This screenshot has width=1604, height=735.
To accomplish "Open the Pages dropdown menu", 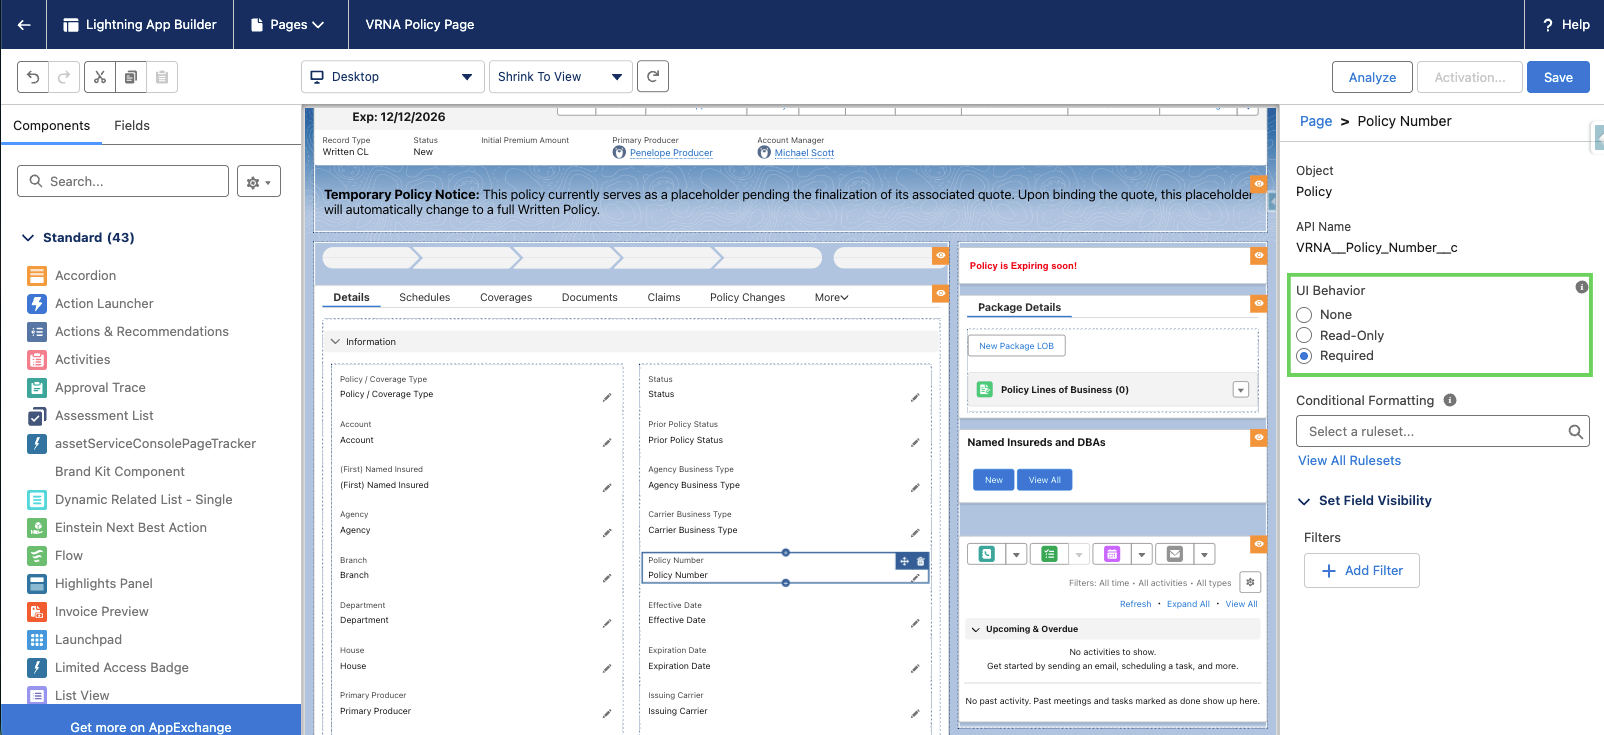I will (x=288, y=24).
